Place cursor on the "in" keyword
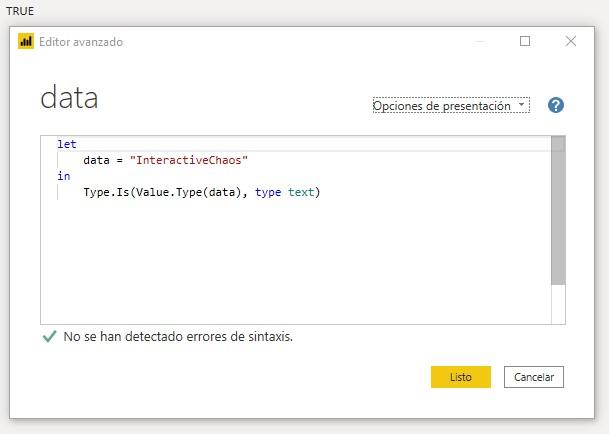 tap(64, 176)
